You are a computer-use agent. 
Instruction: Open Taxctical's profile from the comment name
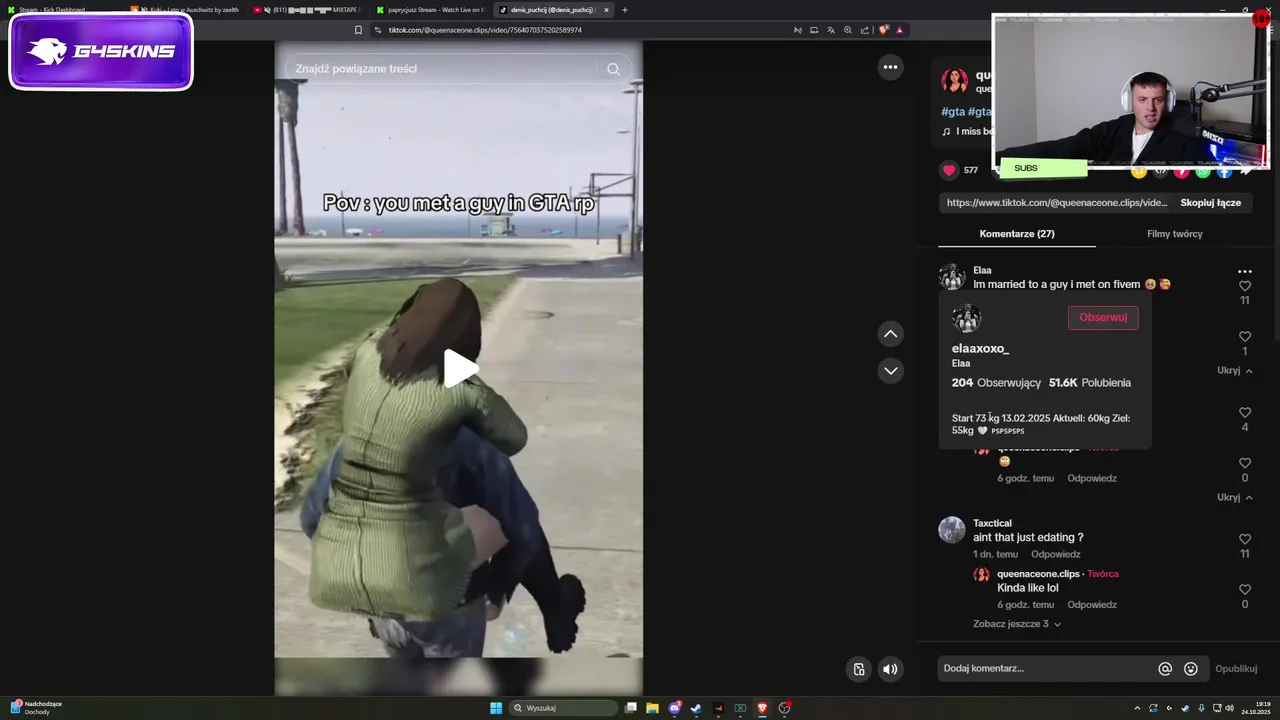992,523
